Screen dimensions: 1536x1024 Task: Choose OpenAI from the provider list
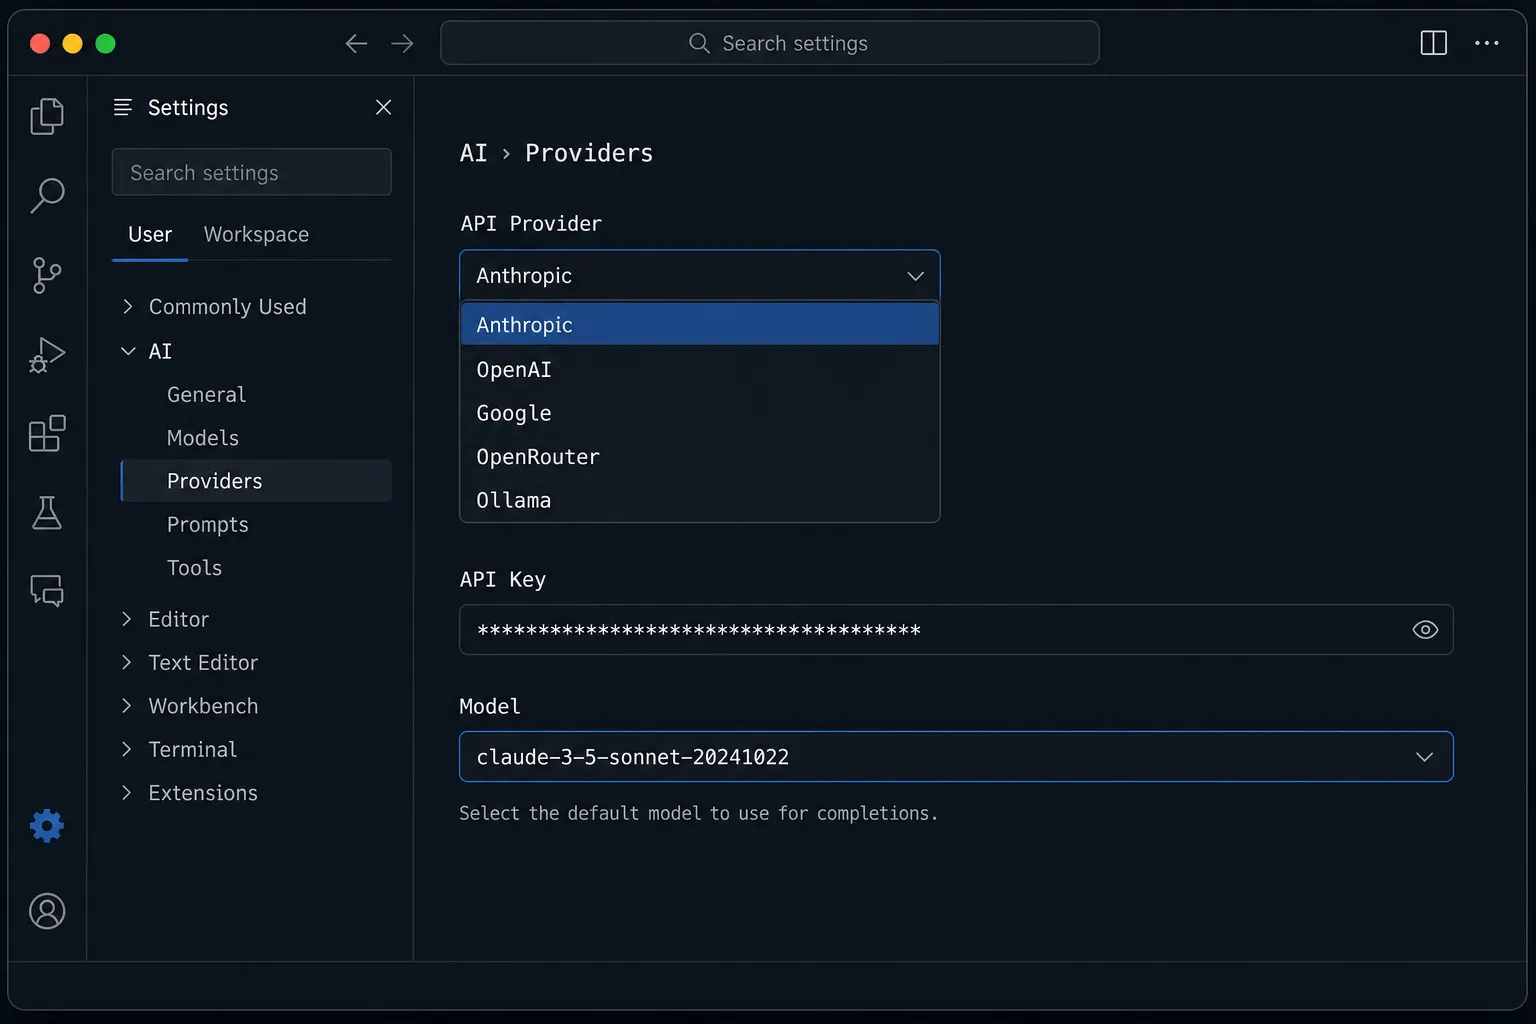(x=699, y=370)
